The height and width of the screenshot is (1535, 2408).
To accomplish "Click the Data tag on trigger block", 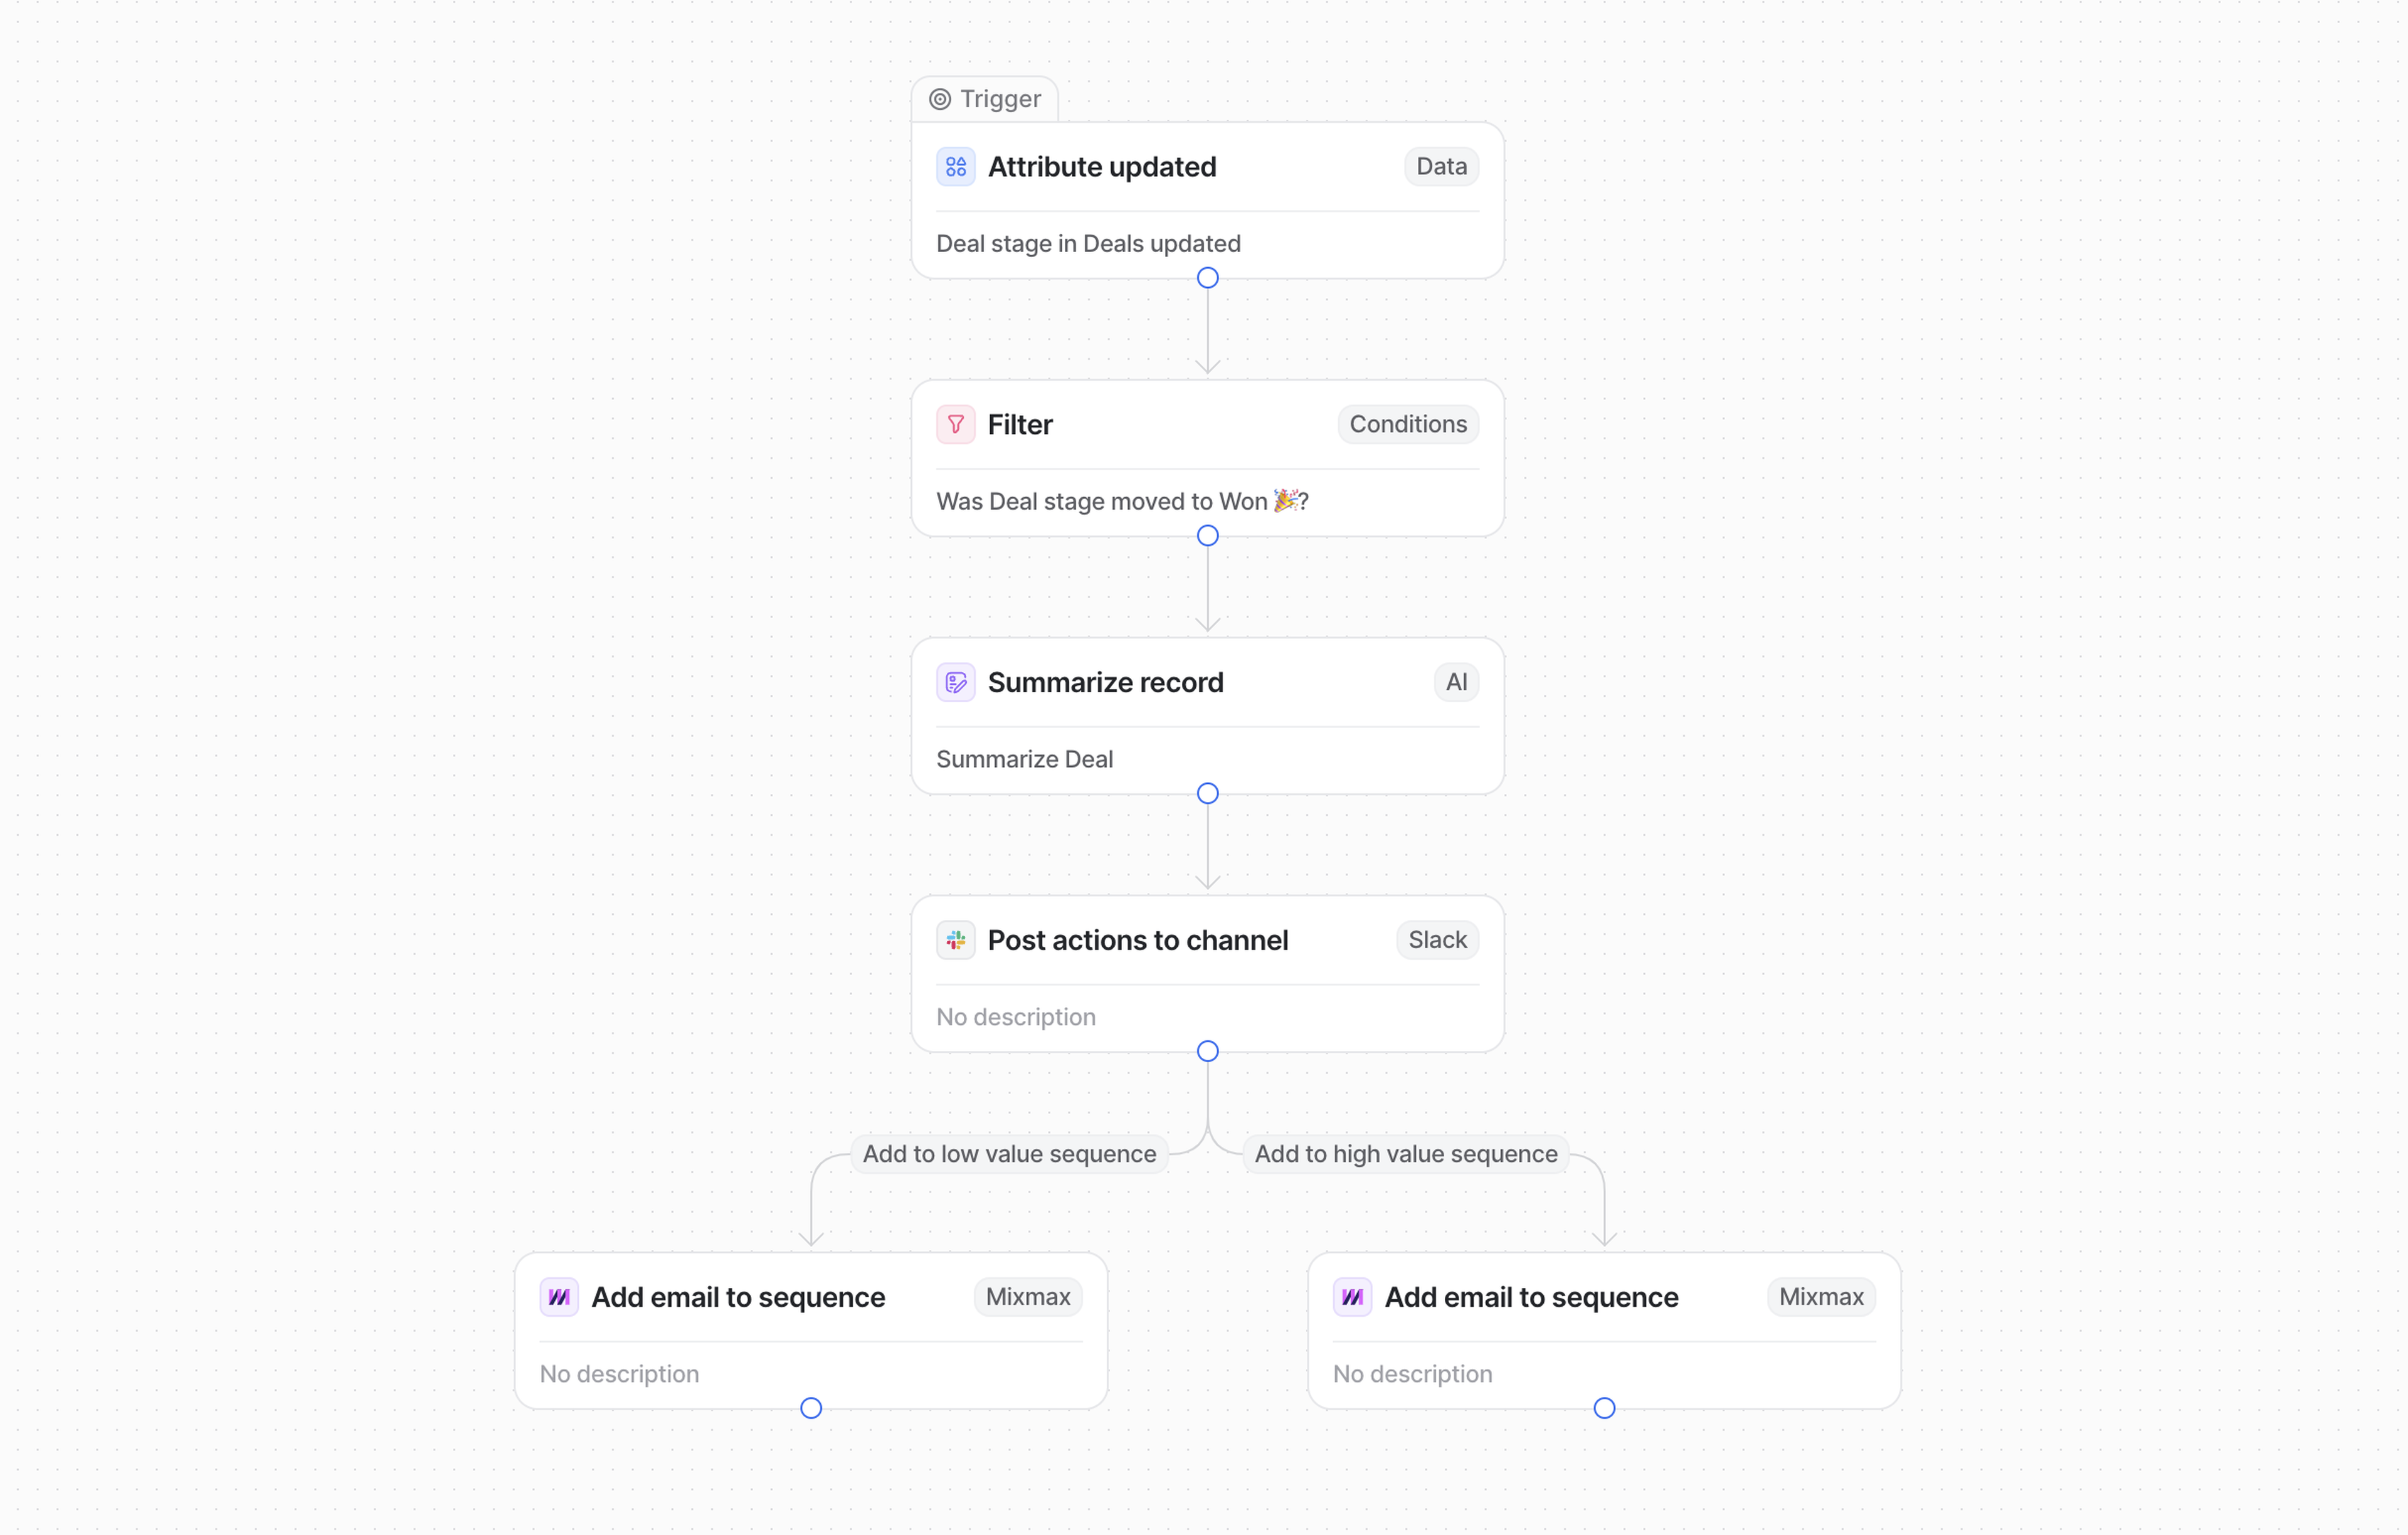I will click(x=1441, y=167).
